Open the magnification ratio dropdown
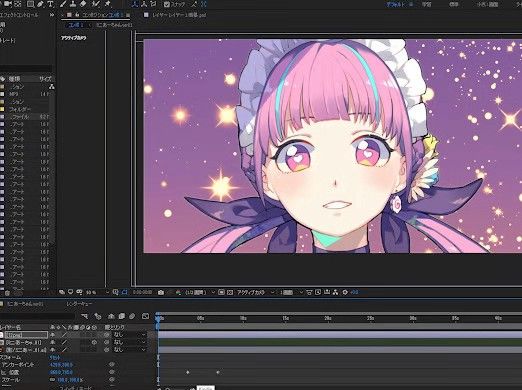Screen dimensions: 522x390 (97, 292)
